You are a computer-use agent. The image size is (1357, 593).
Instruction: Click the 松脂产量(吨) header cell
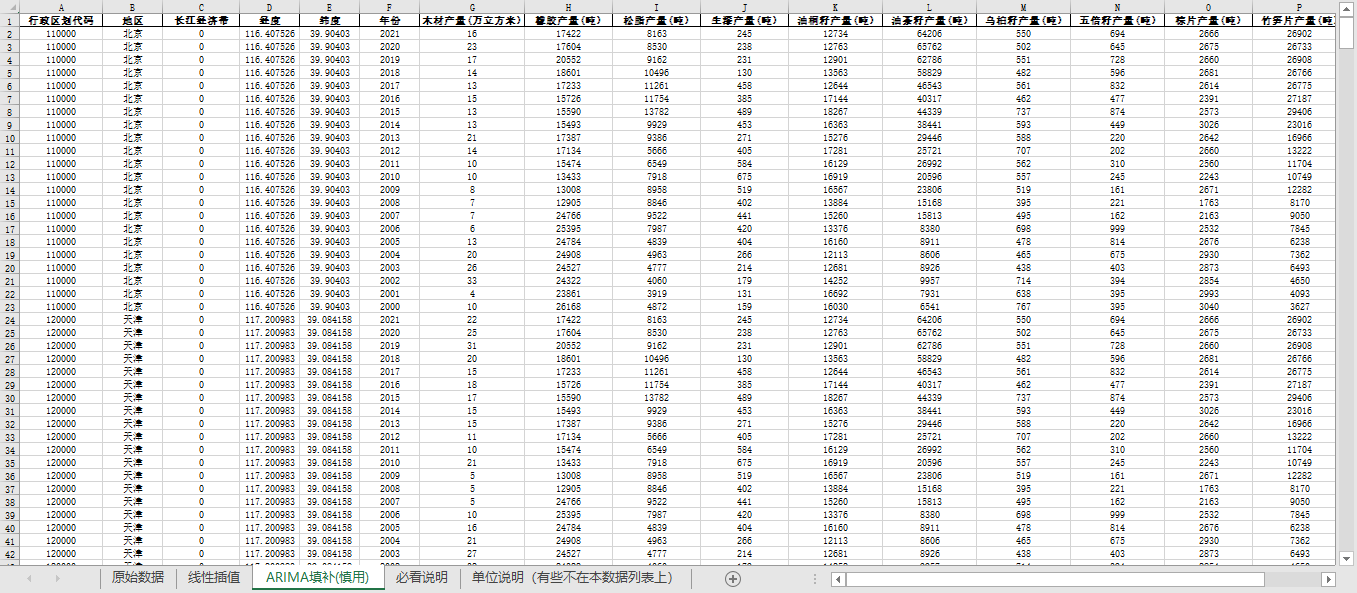[656, 20]
